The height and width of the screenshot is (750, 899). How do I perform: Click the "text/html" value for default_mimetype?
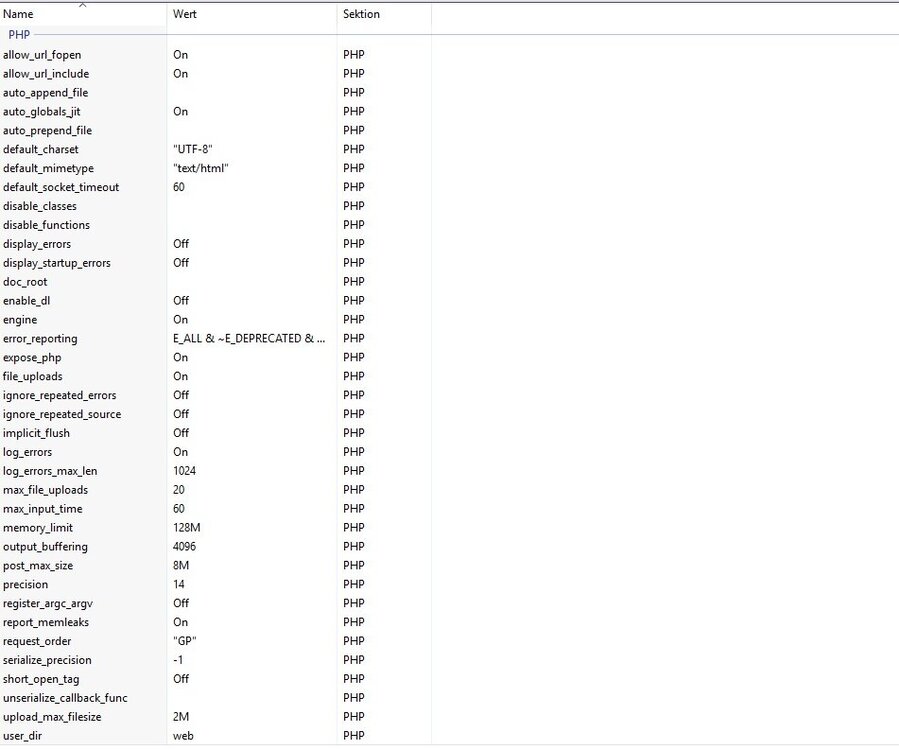(201, 169)
